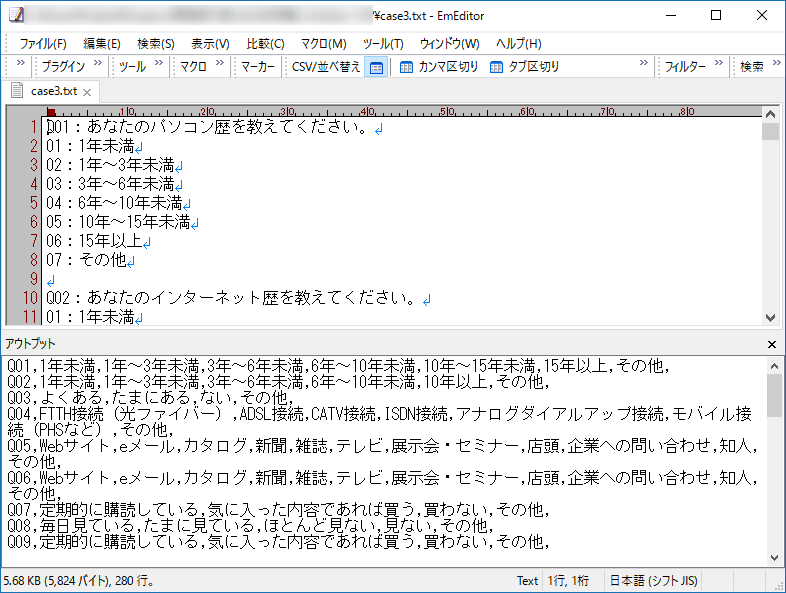Open the ウィンドウ(W) menu
This screenshot has height=593, width=786.
[449, 44]
